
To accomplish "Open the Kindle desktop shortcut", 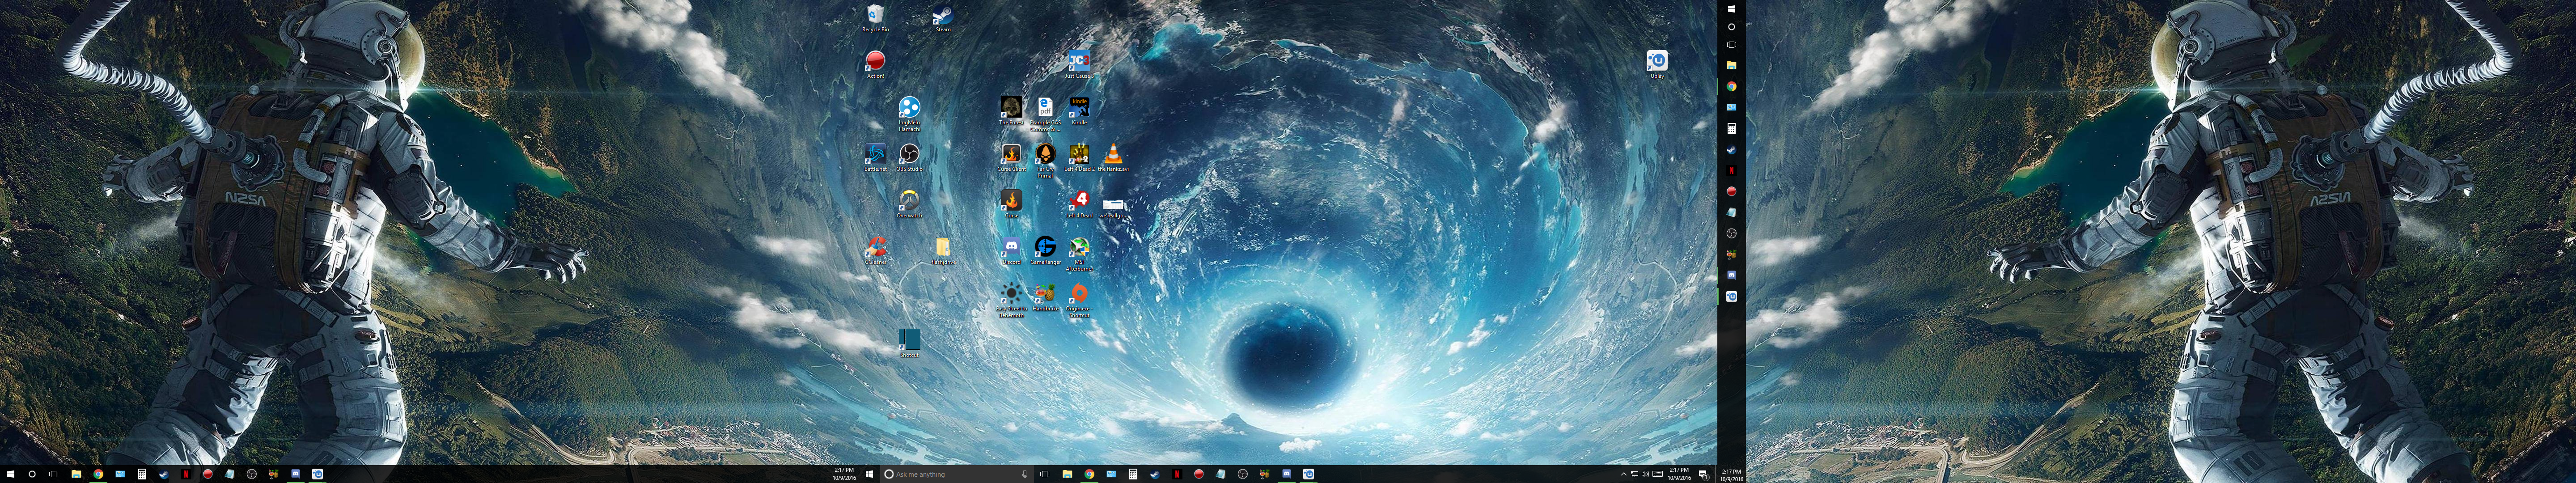I will click(x=1079, y=110).
